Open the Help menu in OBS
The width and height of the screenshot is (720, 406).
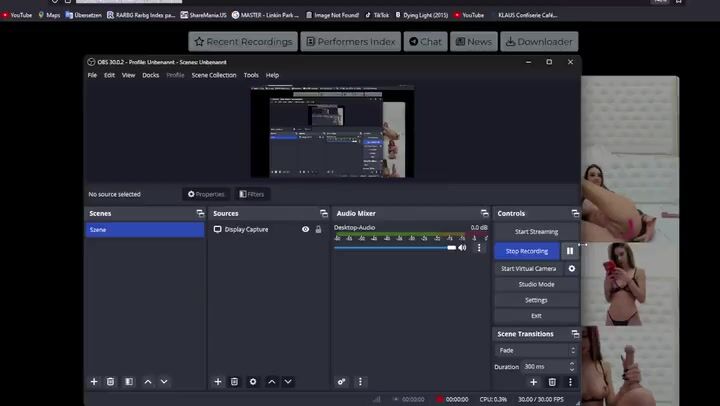click(272, 75)
